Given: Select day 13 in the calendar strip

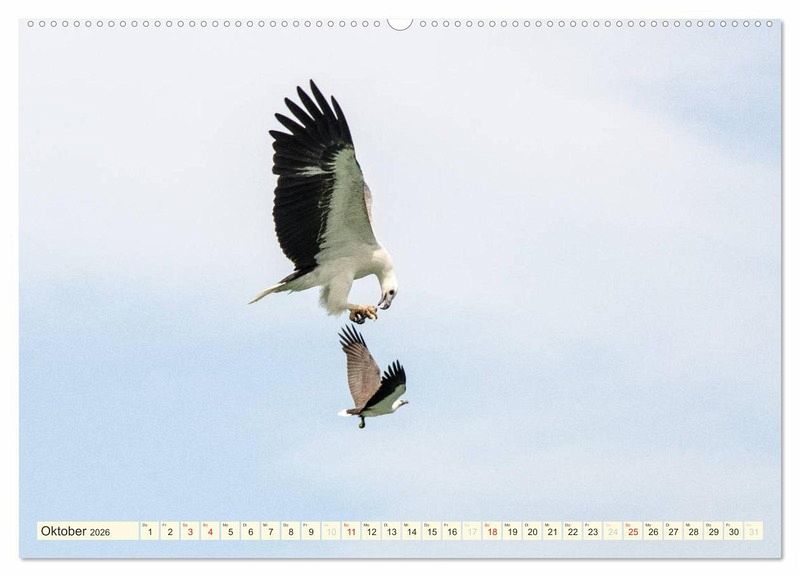Looking at the screenshot, I should pyautogui.click(x=391, y=531).
